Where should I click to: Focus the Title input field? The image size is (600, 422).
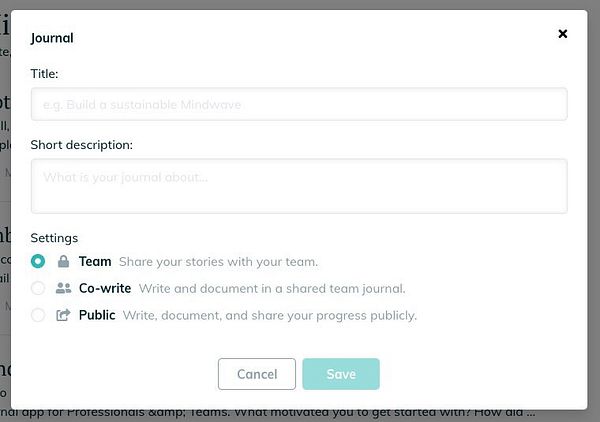[299, 104]
